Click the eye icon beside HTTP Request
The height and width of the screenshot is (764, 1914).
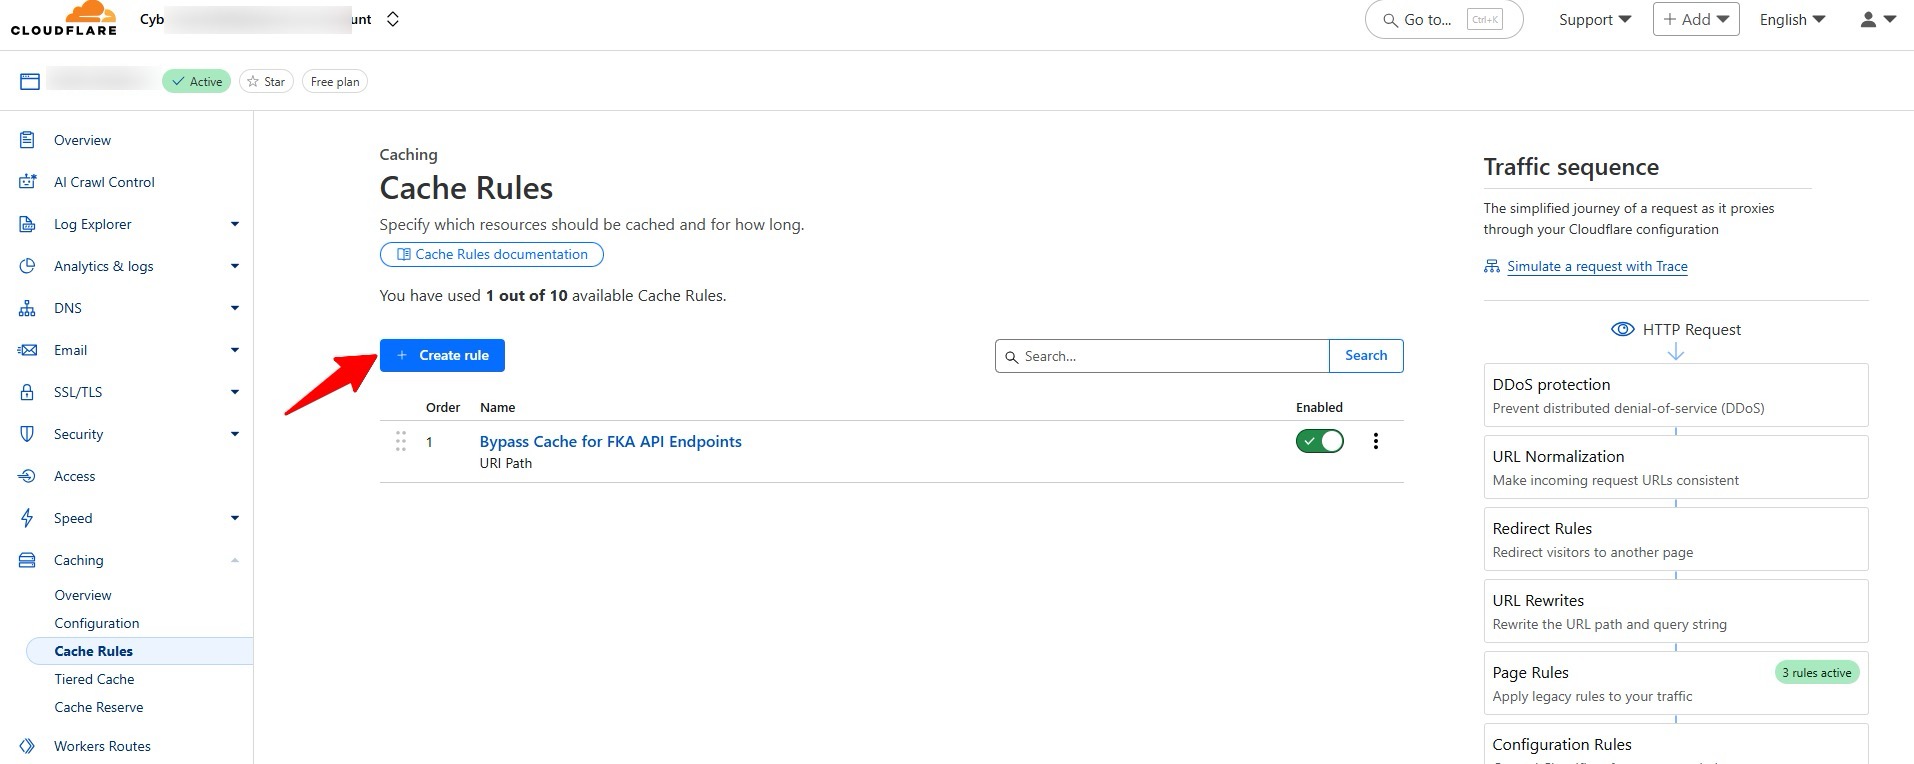[1622, 329]
